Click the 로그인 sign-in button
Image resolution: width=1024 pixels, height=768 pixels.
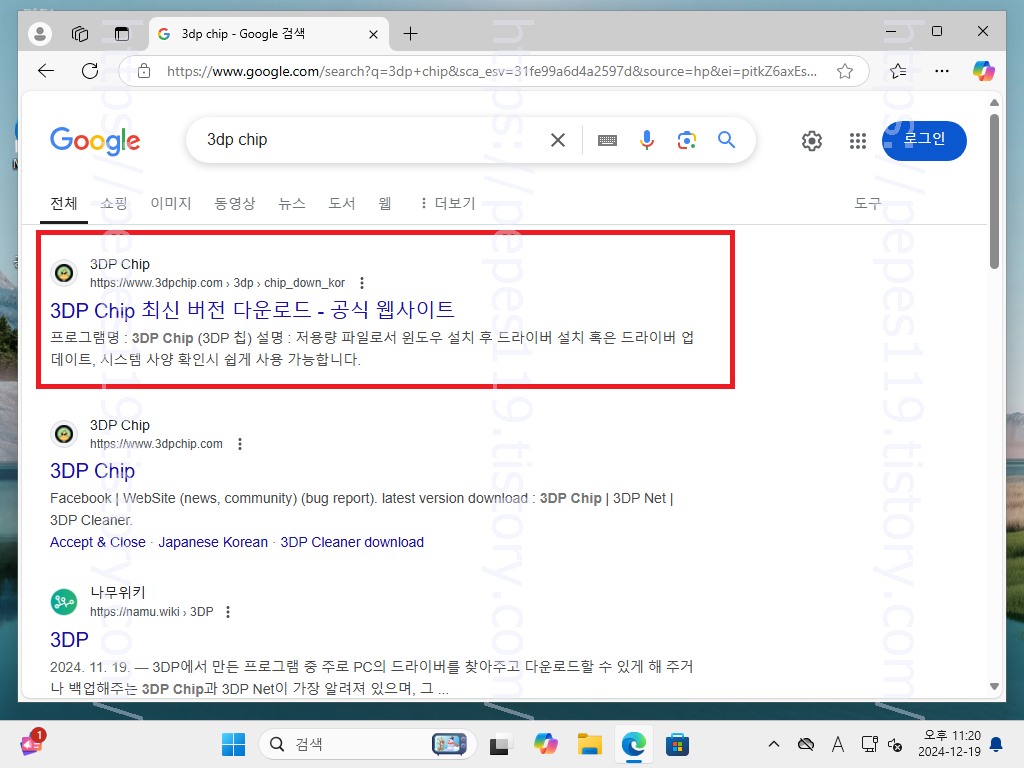923,140
